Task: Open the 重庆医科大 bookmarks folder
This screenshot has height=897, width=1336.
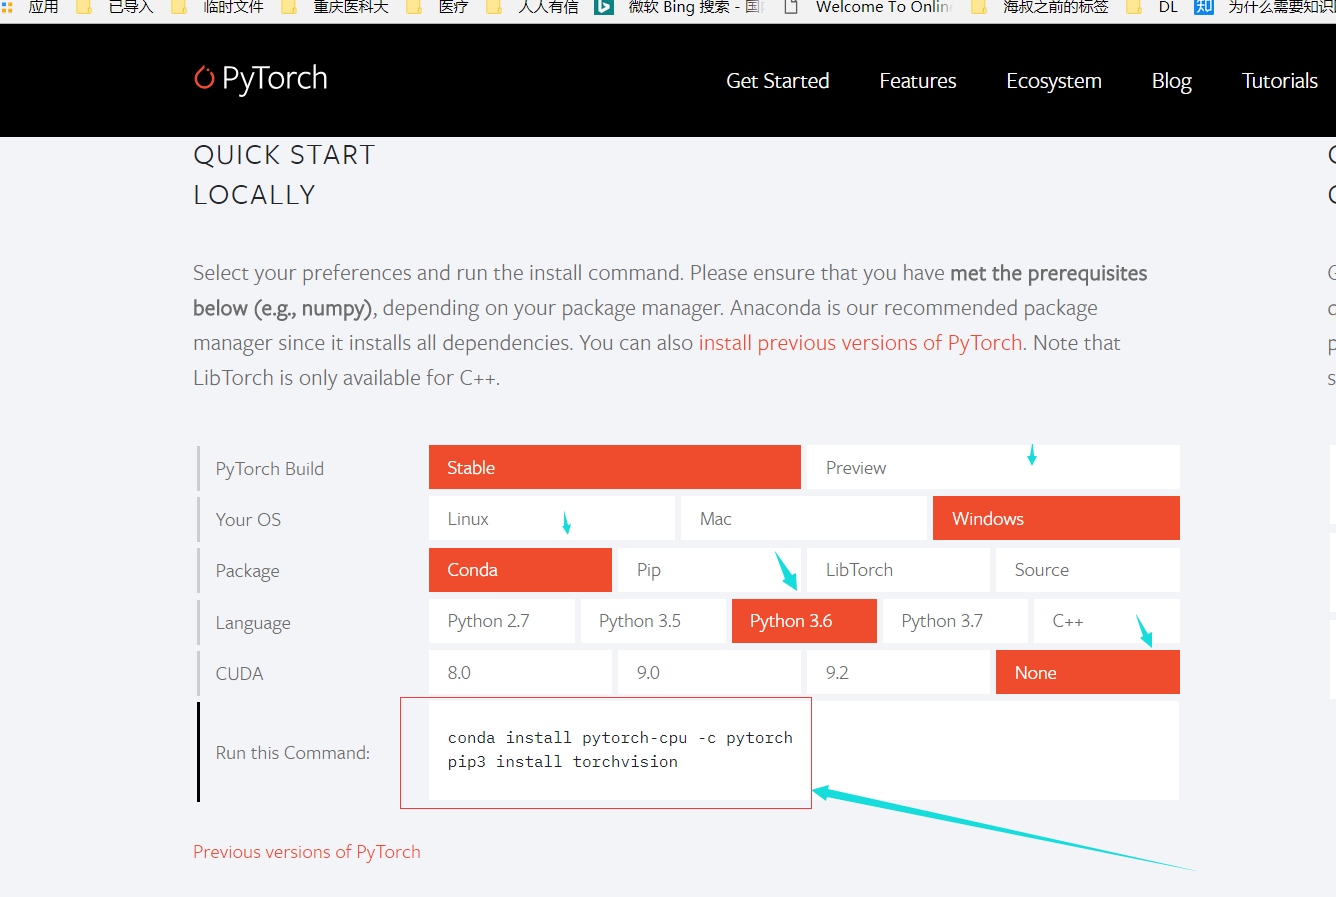Action: pyautogui.click(x=335, y=7)
